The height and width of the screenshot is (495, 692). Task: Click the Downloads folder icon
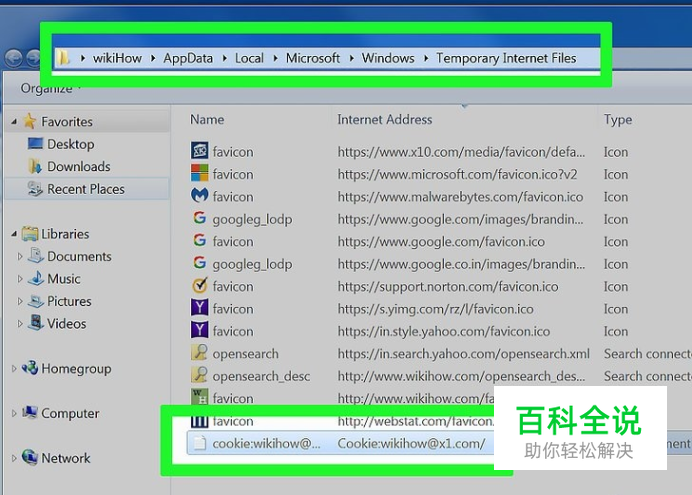pyautogui.click(x=35, y=166)
